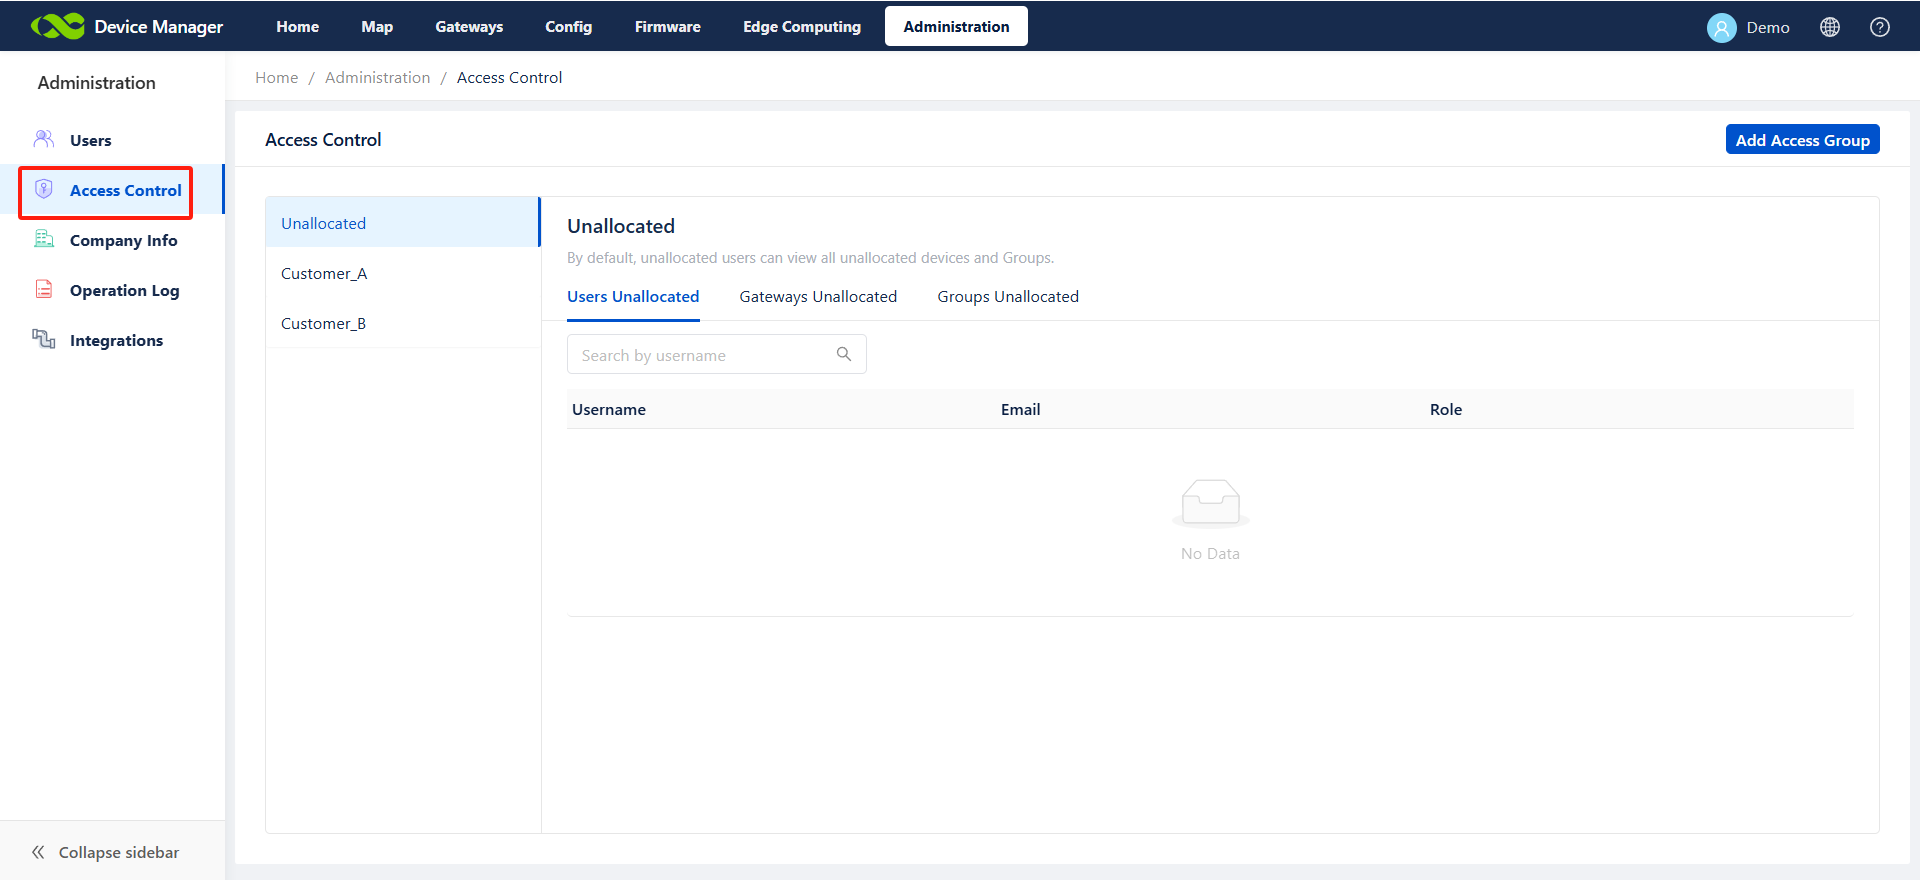
Task: Open the Users sidebar icon
Action: click(44, 139)
